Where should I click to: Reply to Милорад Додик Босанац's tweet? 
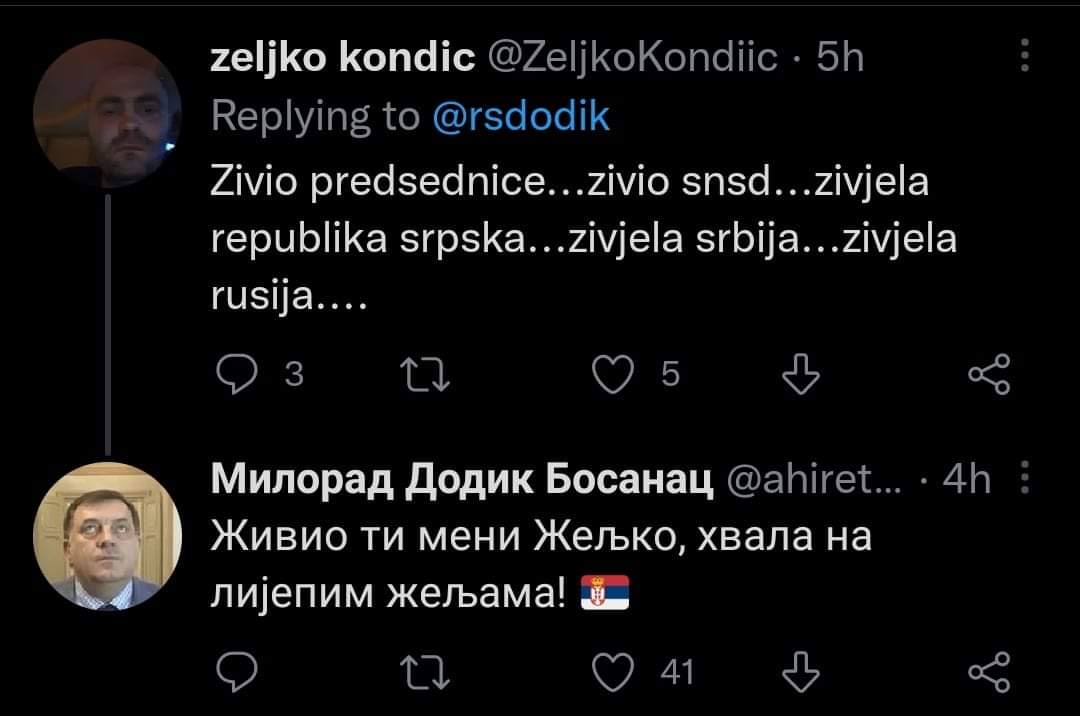pyautogui.click(x=235, y=673)
